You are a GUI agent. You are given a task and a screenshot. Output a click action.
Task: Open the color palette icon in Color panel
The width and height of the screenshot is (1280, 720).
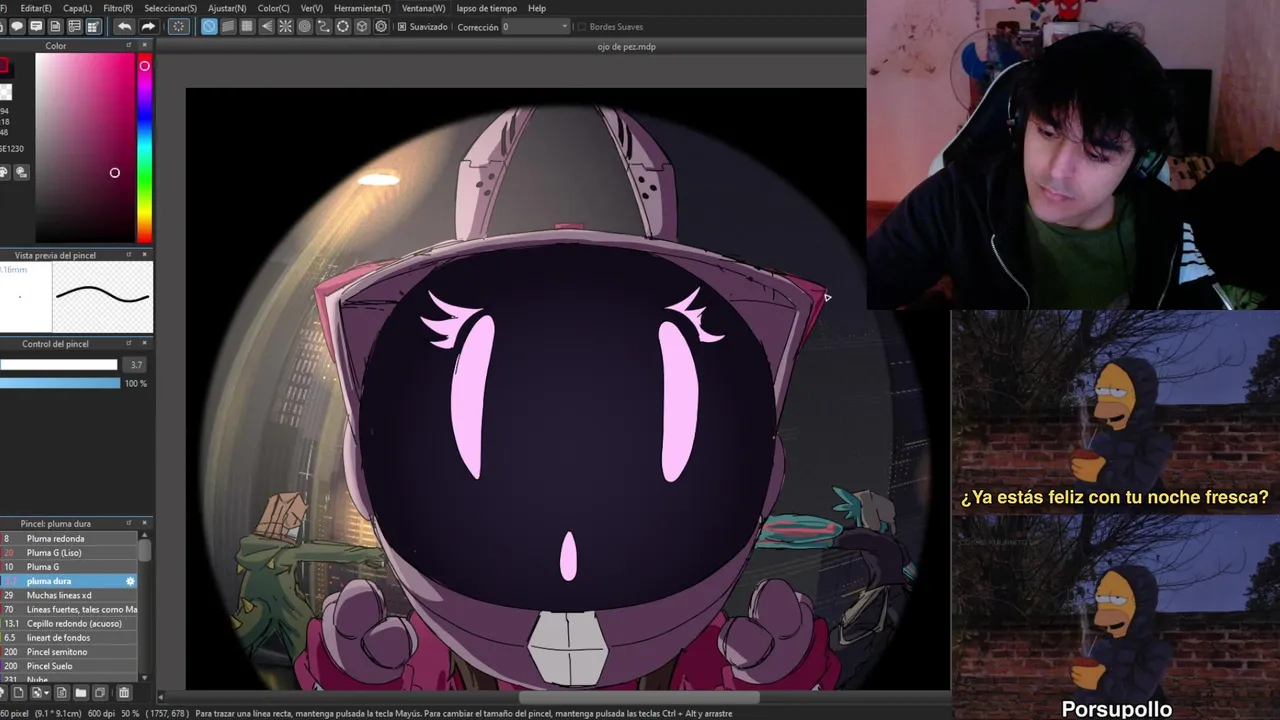click(x=4, y=172)
